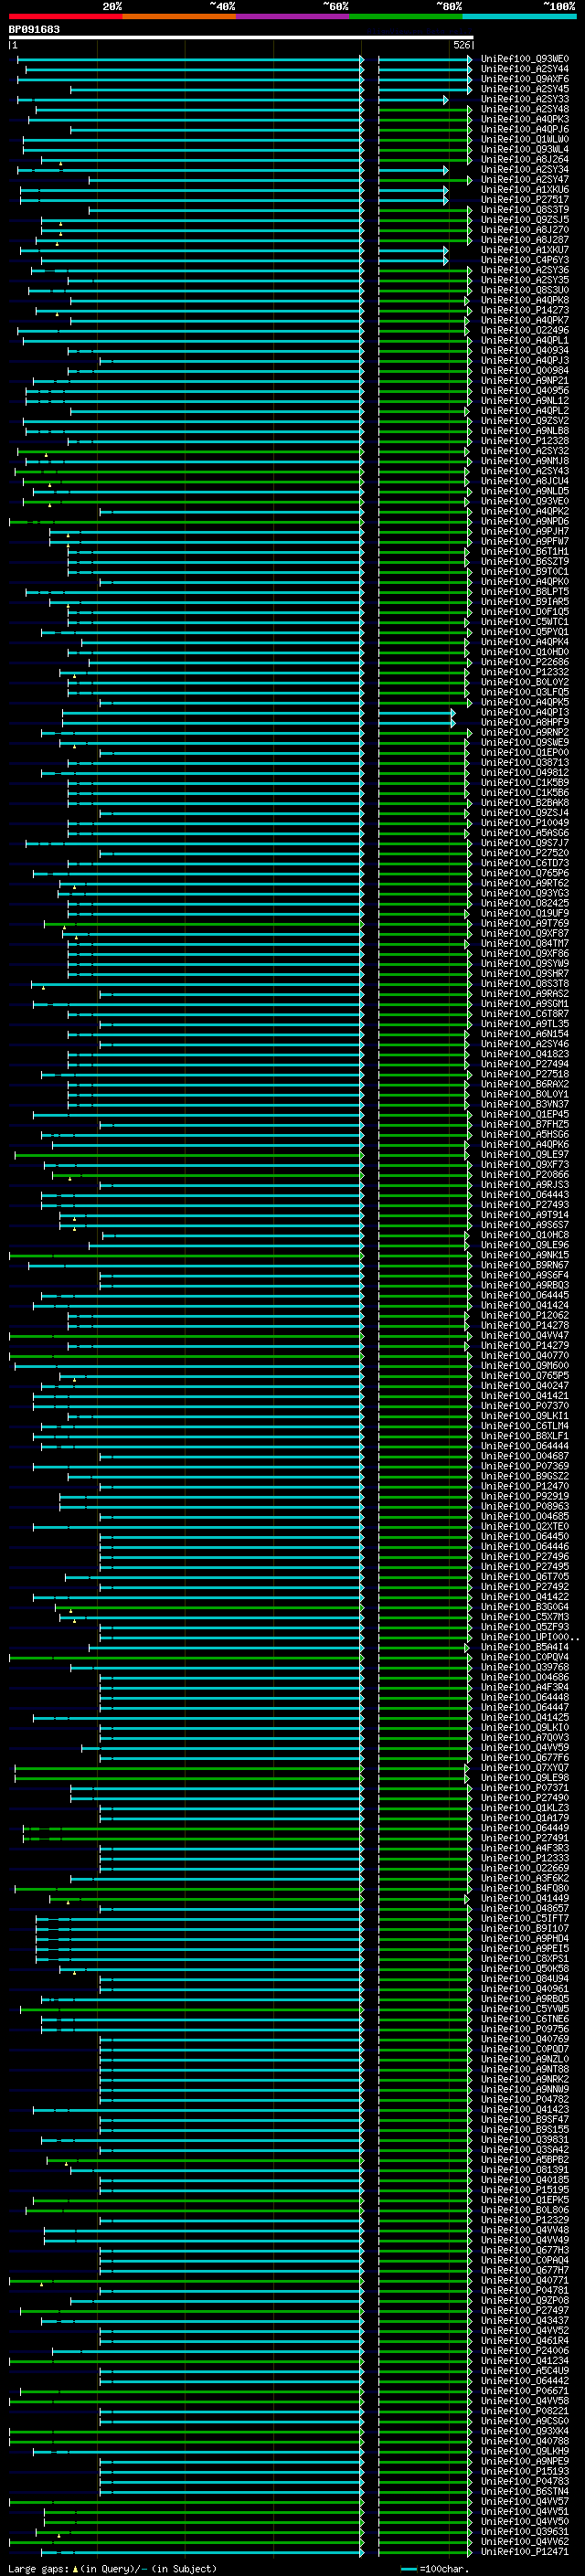The width and height of the screenshot is (585, 2576).
Task: Select hit label UniRef100_P27517
Action: pyautogui.click(x=525, y=199)
